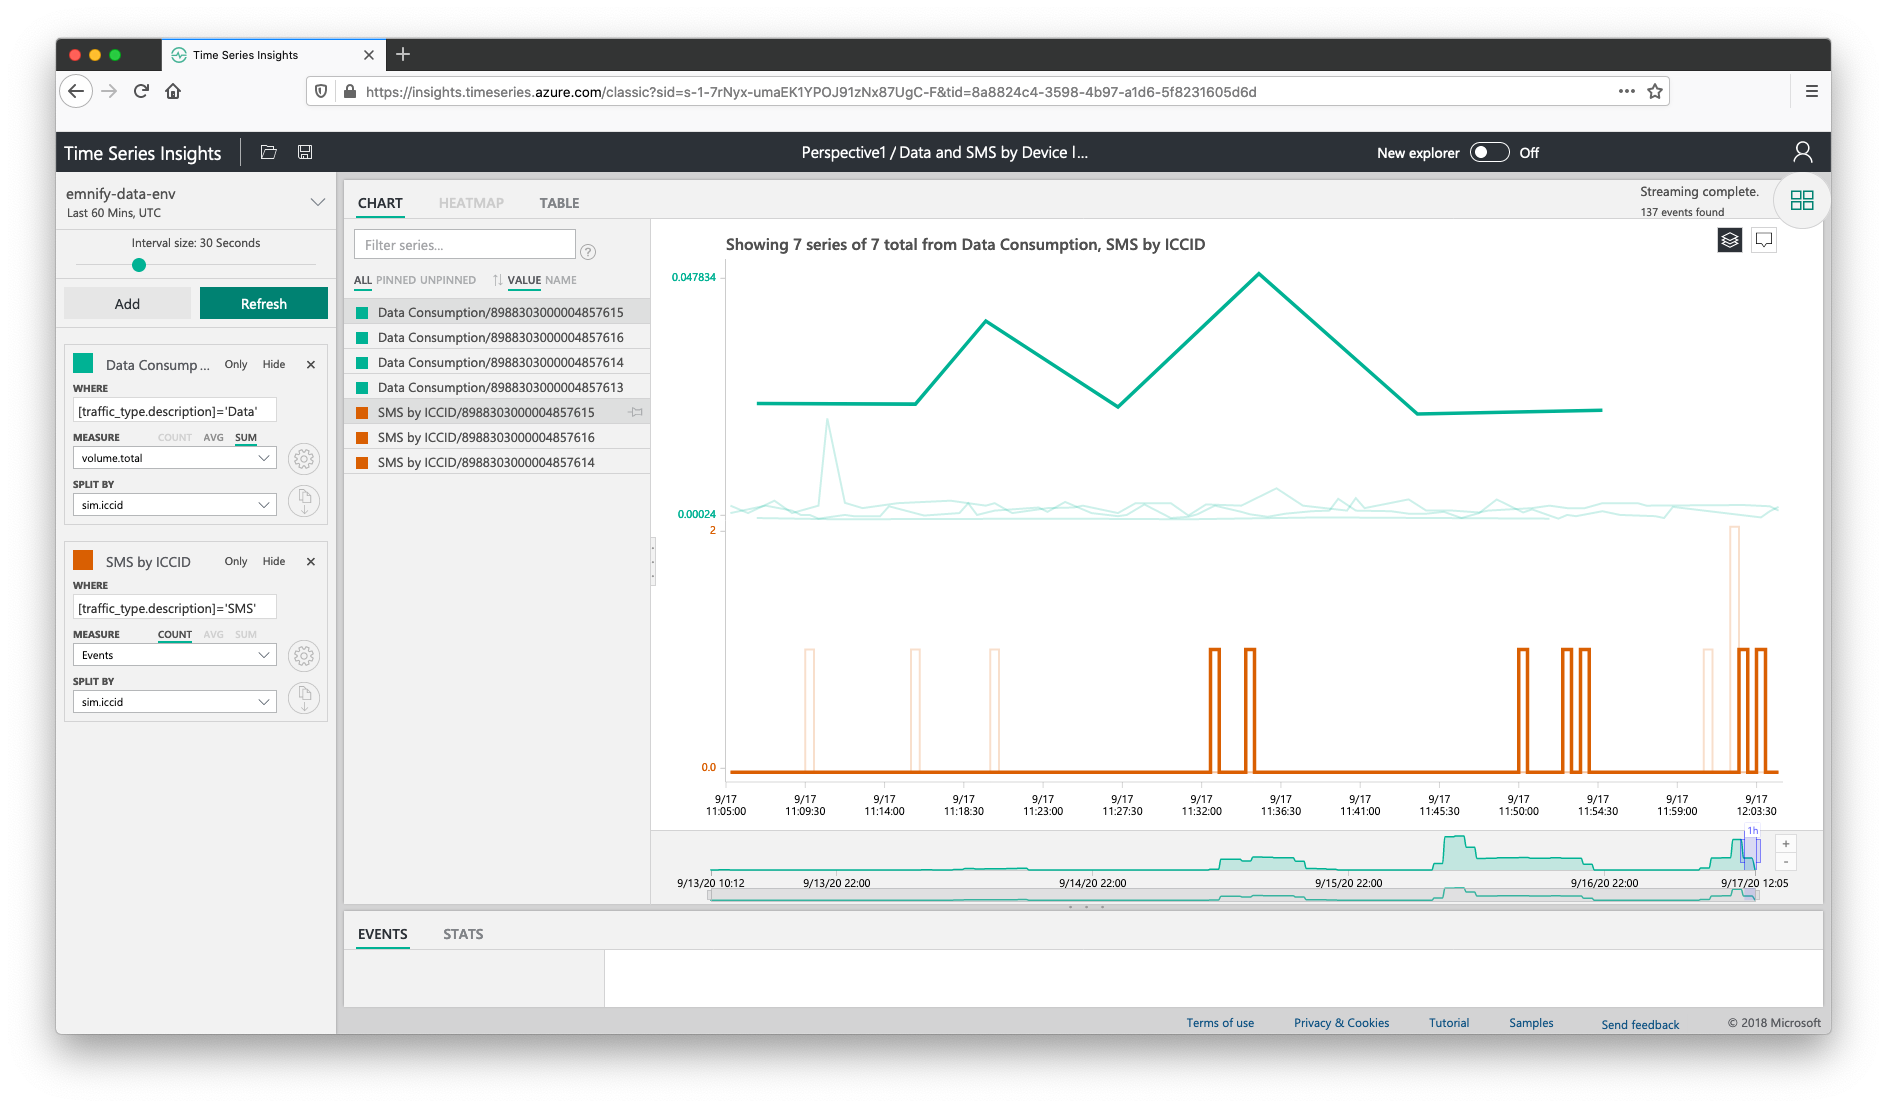Toggle stacked chart layers icon above the graph
The height and width of the screenshot is (1108, 1887).
click(x=1729, y=240)
